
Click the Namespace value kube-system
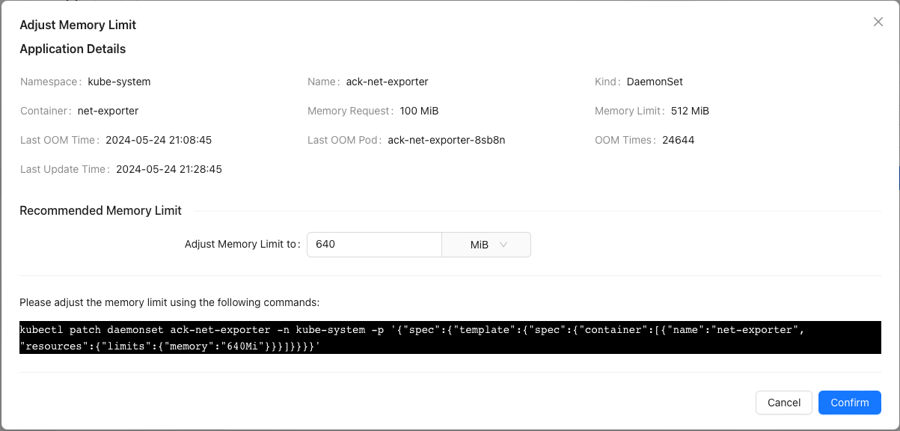(x=119, y=81)
